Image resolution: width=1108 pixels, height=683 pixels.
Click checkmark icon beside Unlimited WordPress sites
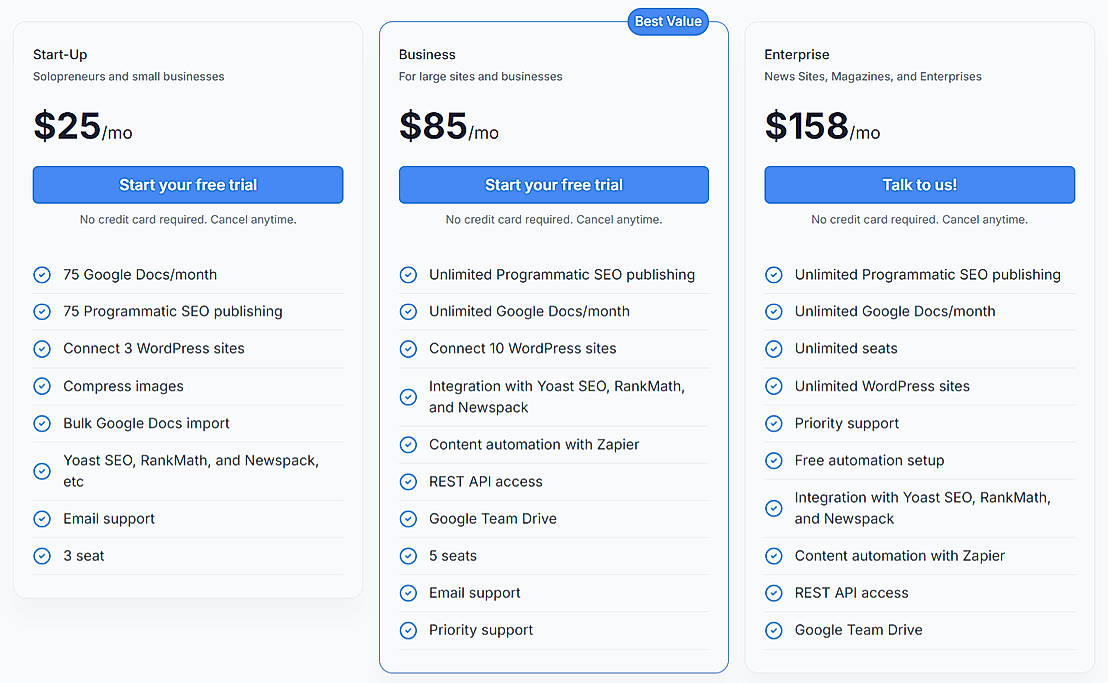point(774,386)
